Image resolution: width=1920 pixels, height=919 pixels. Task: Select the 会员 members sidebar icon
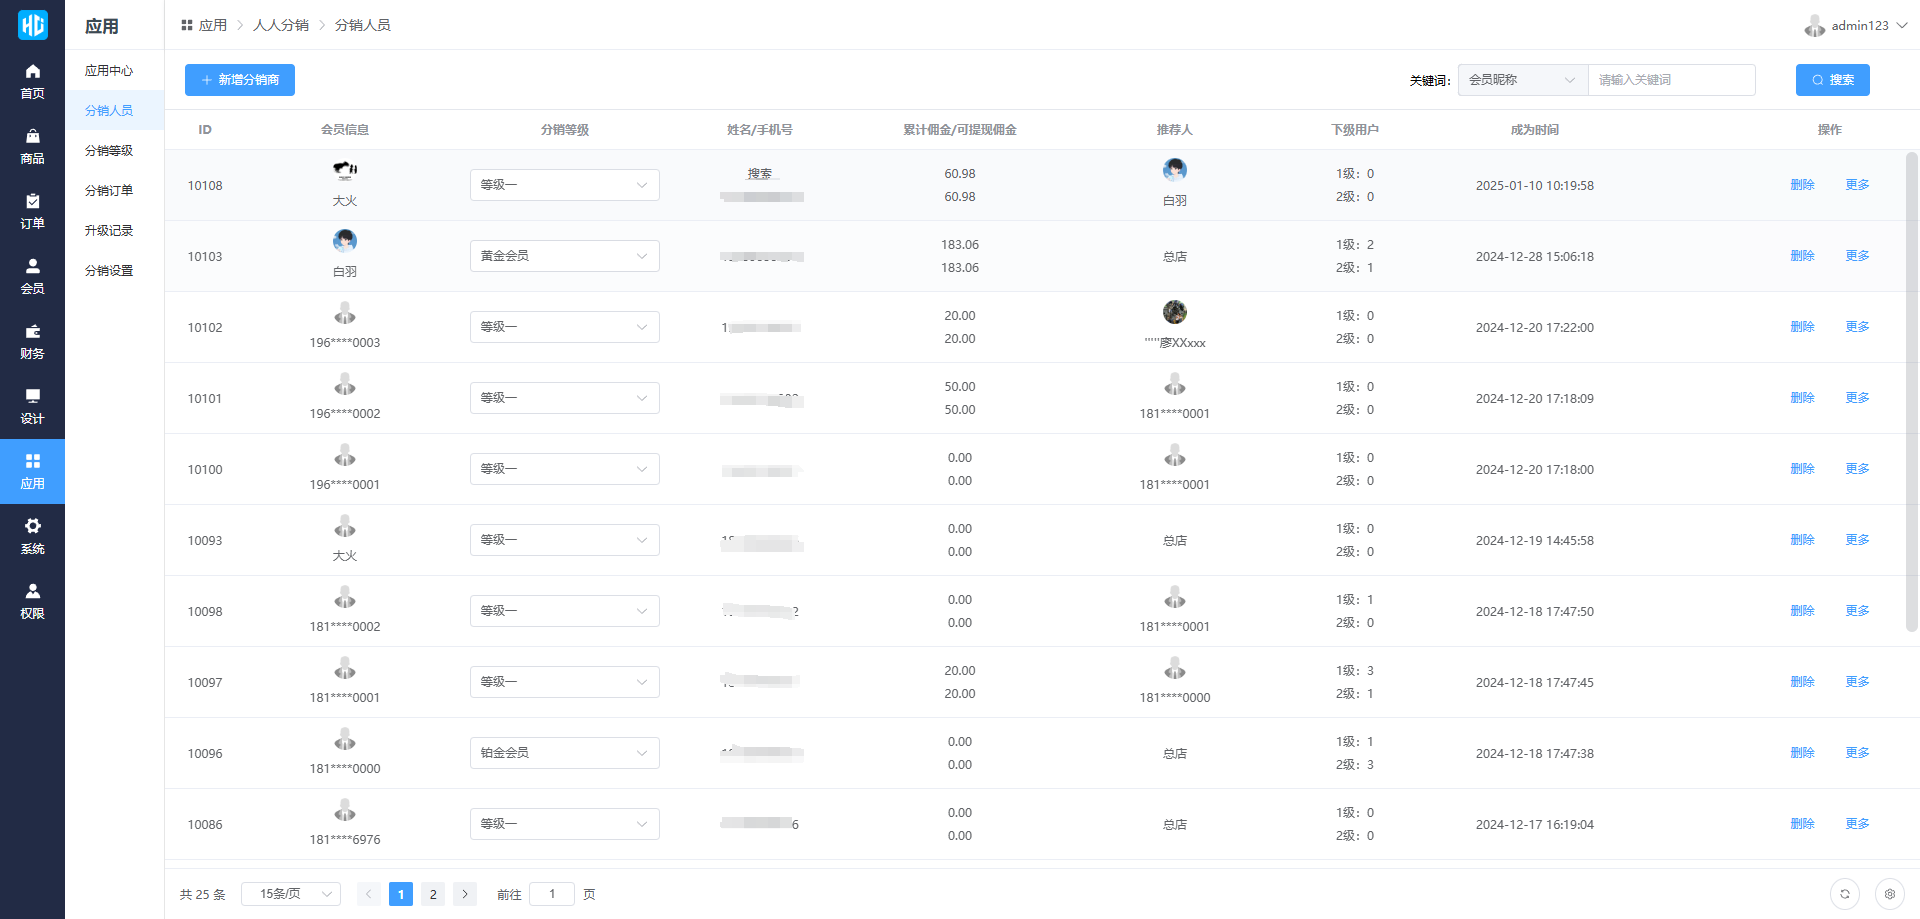tap(32, 276)
